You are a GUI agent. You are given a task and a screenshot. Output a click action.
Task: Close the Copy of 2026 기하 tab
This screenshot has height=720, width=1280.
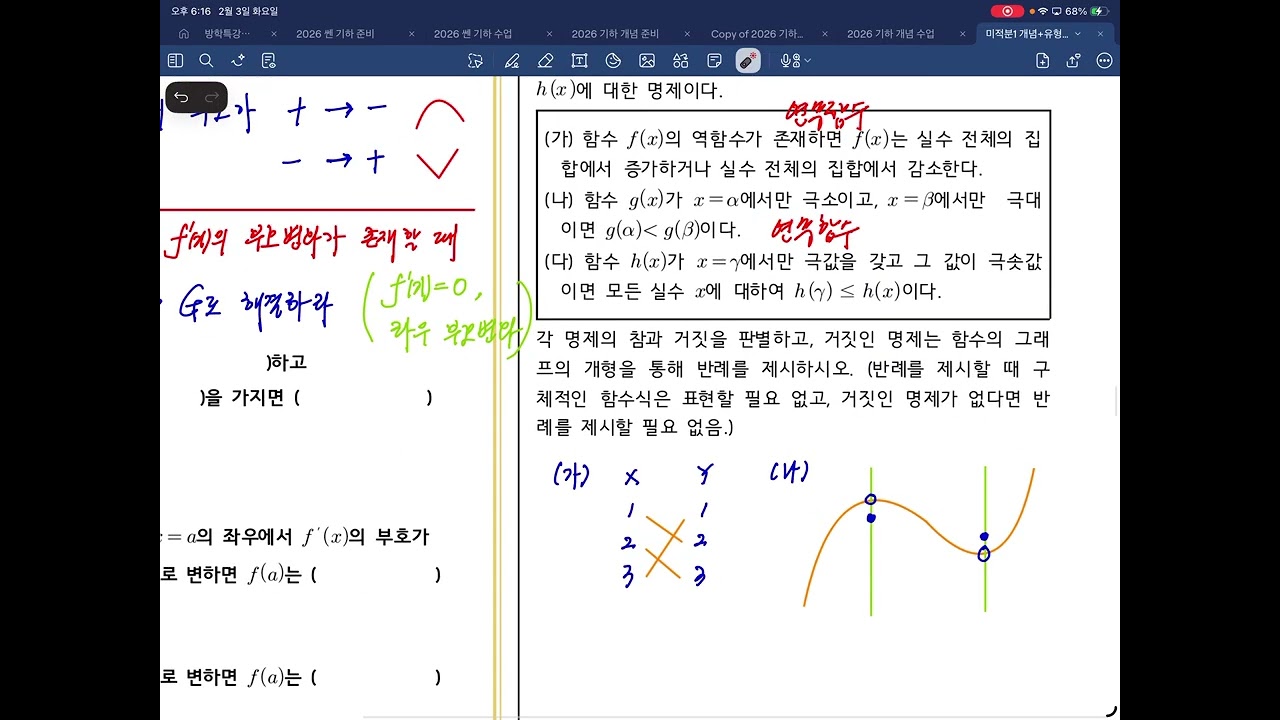click(x=825, y=33)
